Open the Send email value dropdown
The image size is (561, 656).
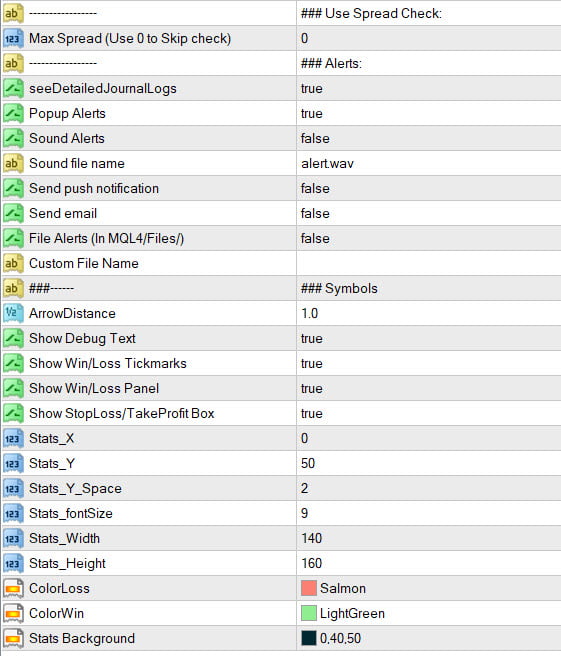pos(429,213)
